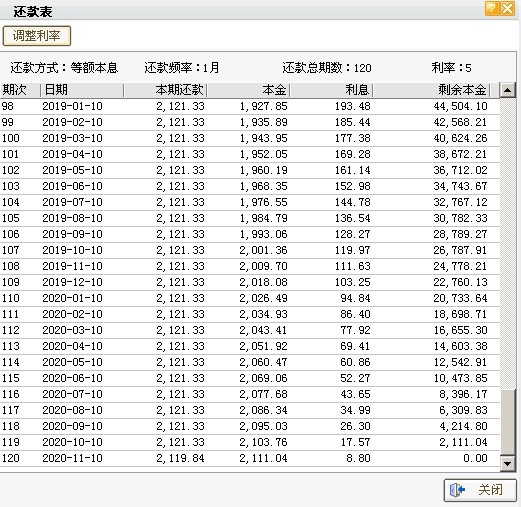Click the 剩余本金 column header
The height and width of the screenshot is (507, 521).
point(431,90)
